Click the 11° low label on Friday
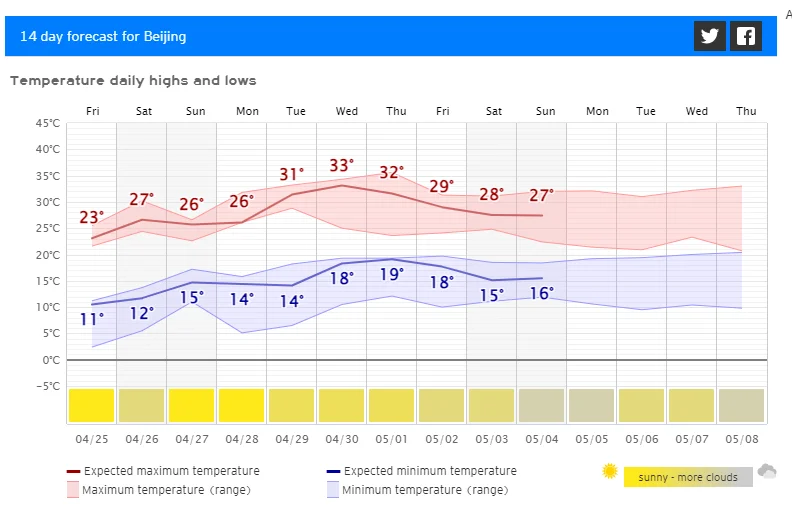 click(92, 320)
